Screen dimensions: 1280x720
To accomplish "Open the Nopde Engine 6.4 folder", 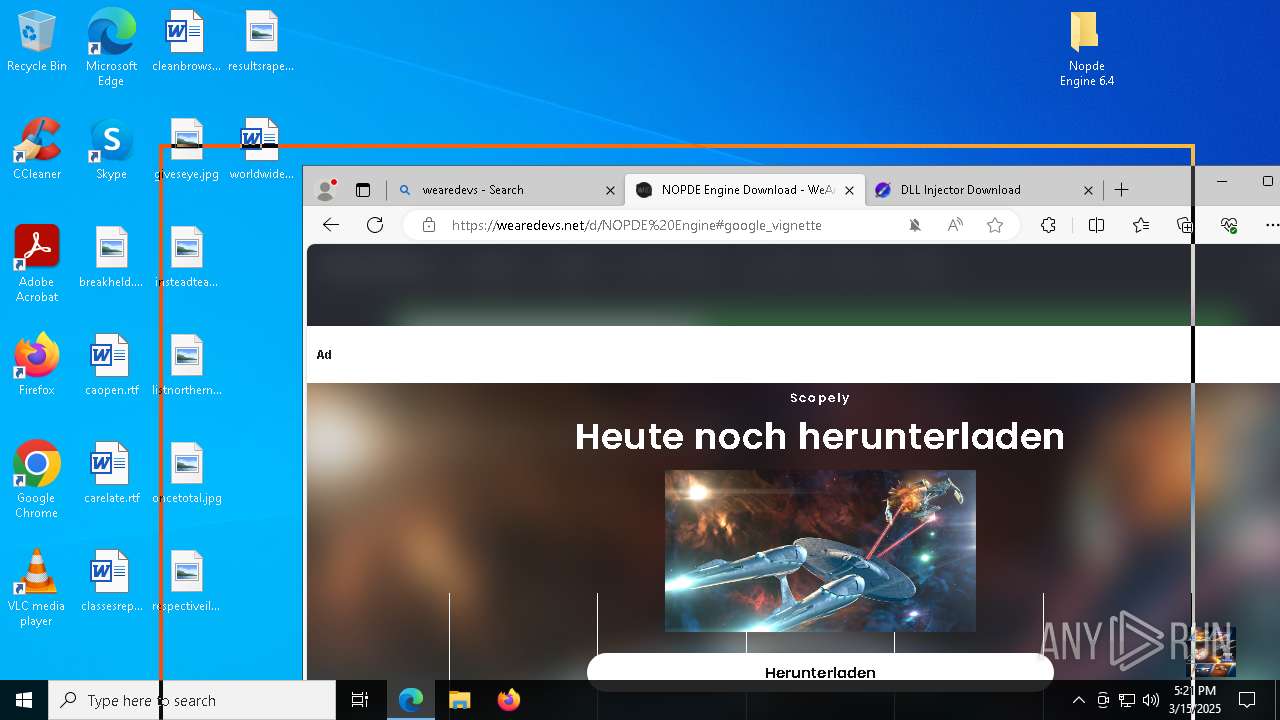I will point(1086,49).
